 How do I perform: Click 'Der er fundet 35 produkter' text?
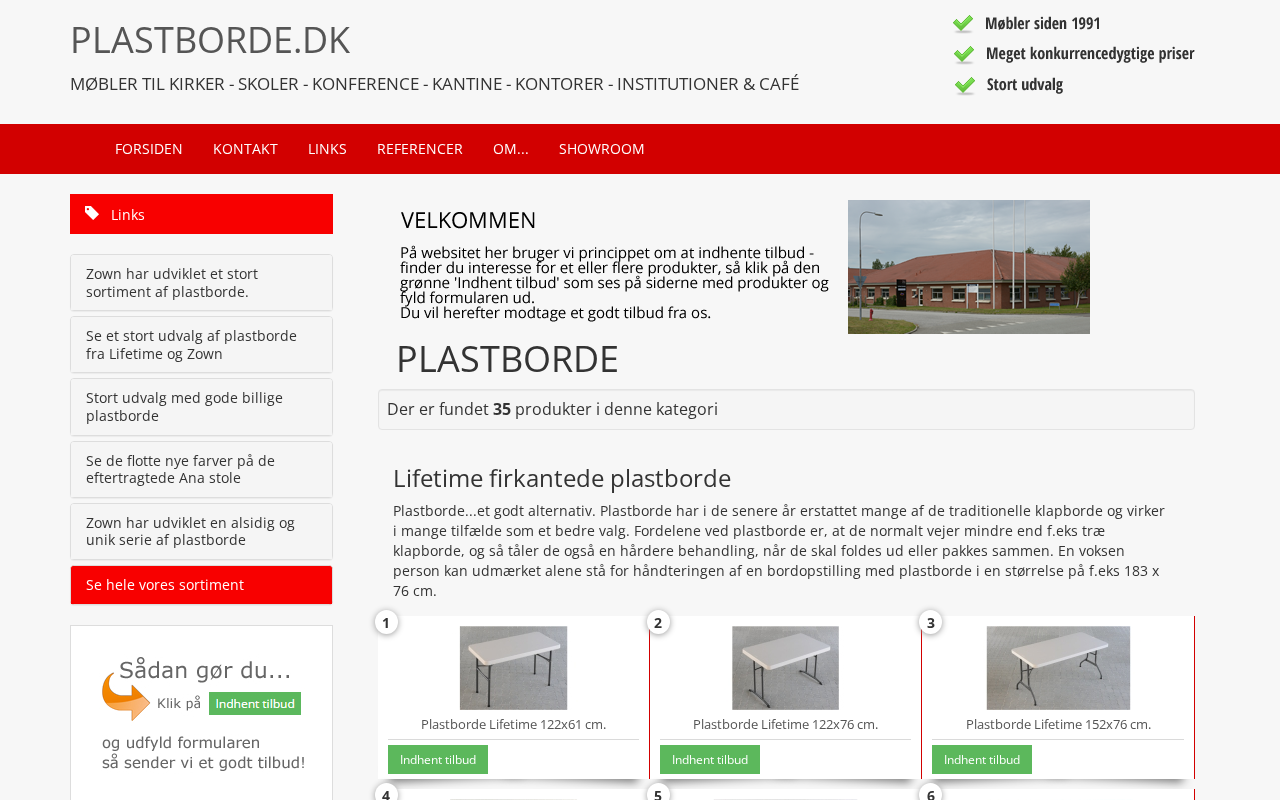click(x=552, y=409)
